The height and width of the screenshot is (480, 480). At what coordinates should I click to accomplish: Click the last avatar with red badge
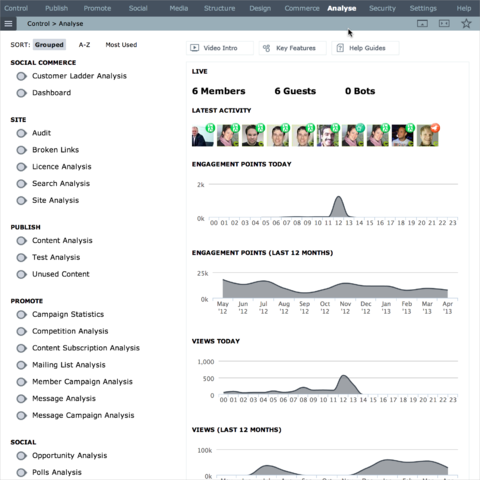point(428,136)
